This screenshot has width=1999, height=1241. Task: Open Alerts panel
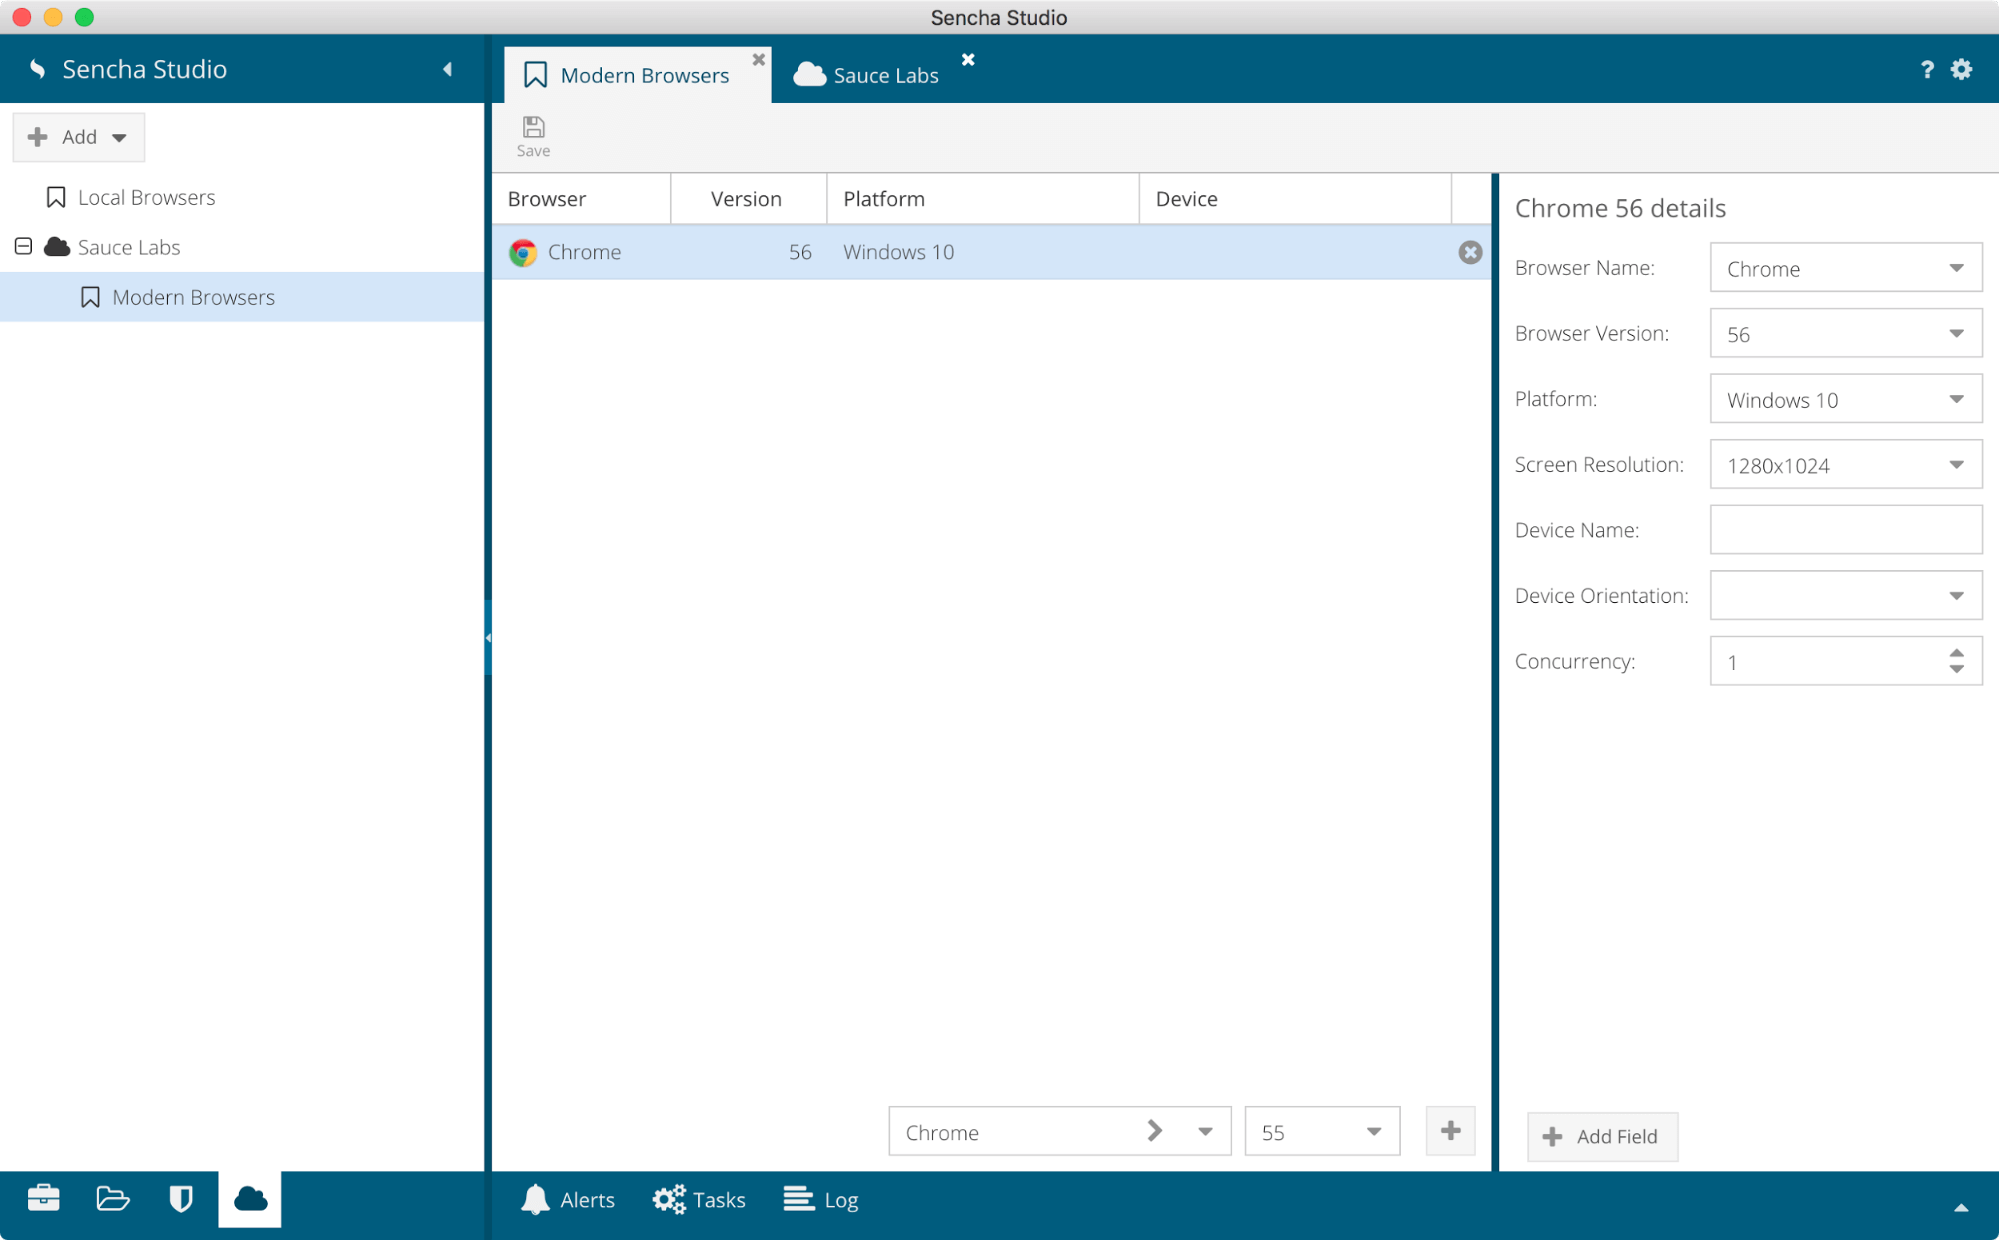(x=568, y=1199)
